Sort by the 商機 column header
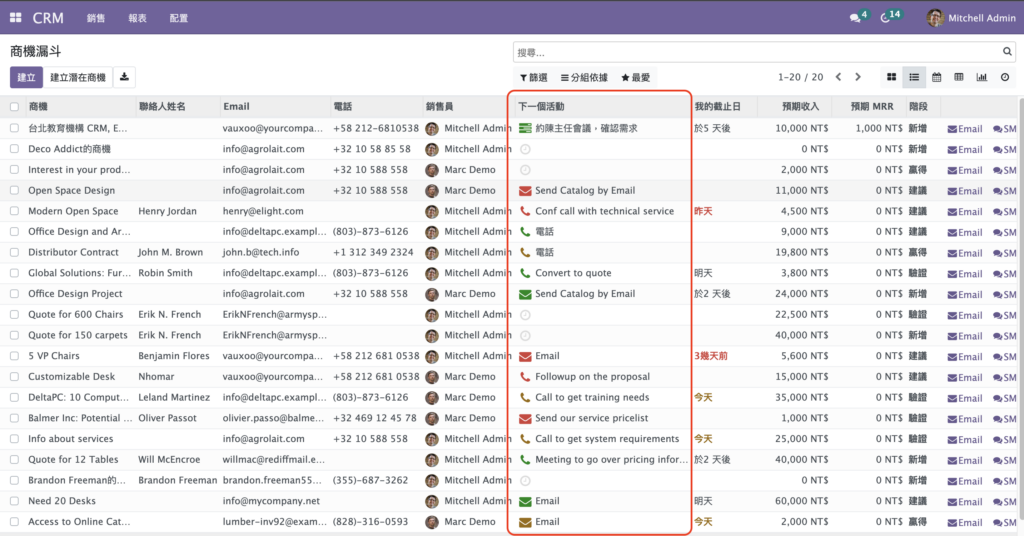1024x536 pixels. pyautogui.click(x=38, y=106)
